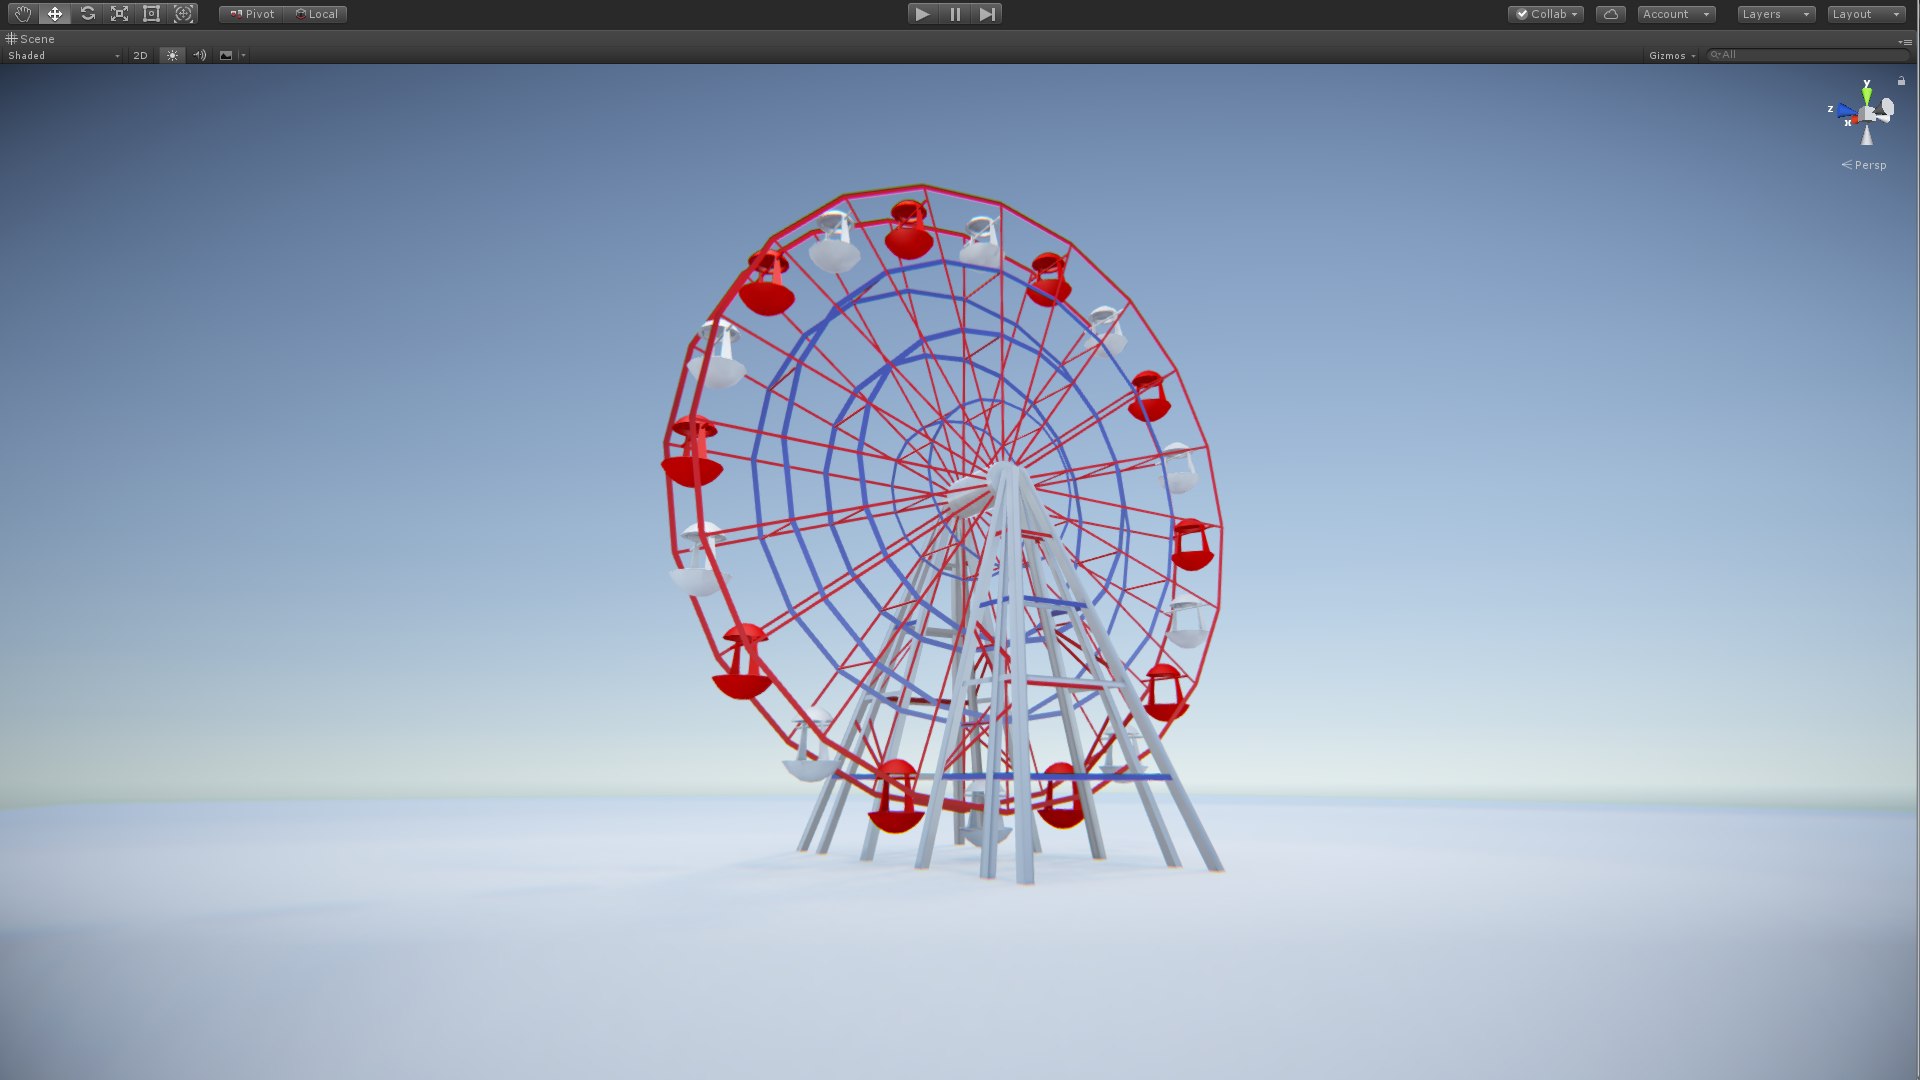Click the blue Z axis cone on gizmo
1920x1080 pixels.
(1845, 110)
